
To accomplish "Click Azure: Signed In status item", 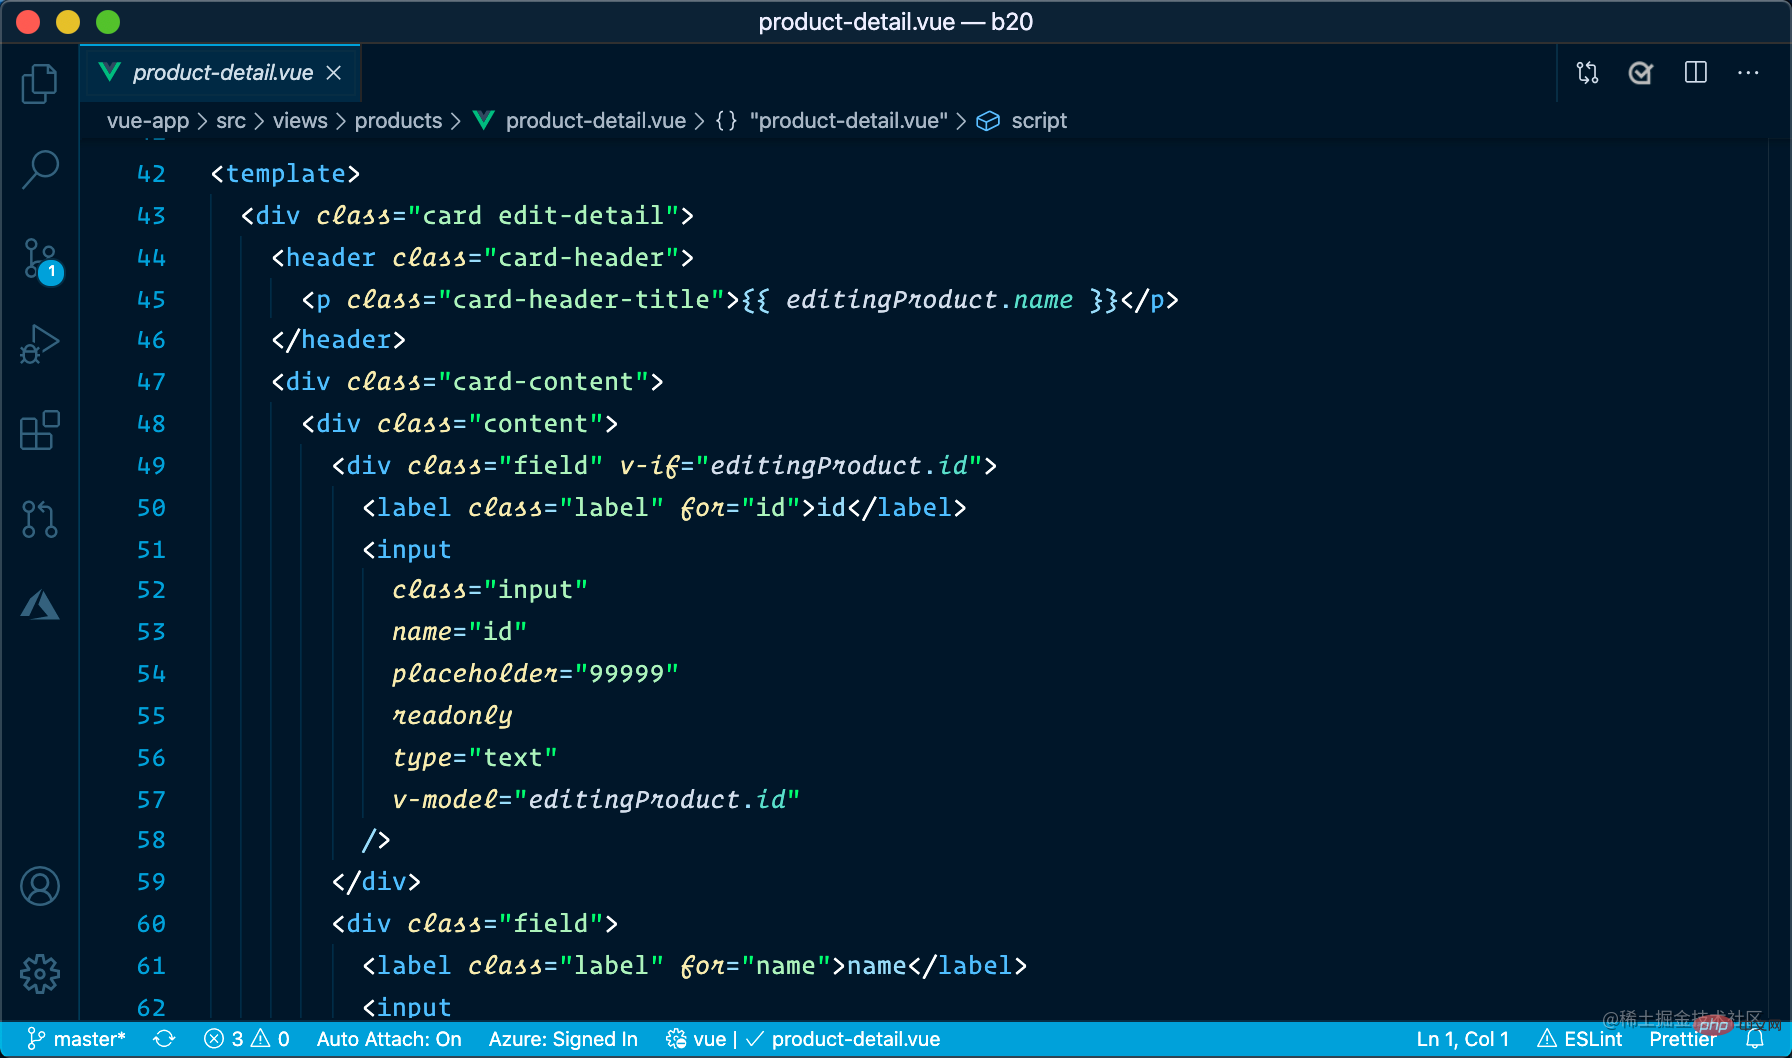I will pos(563,1039).
